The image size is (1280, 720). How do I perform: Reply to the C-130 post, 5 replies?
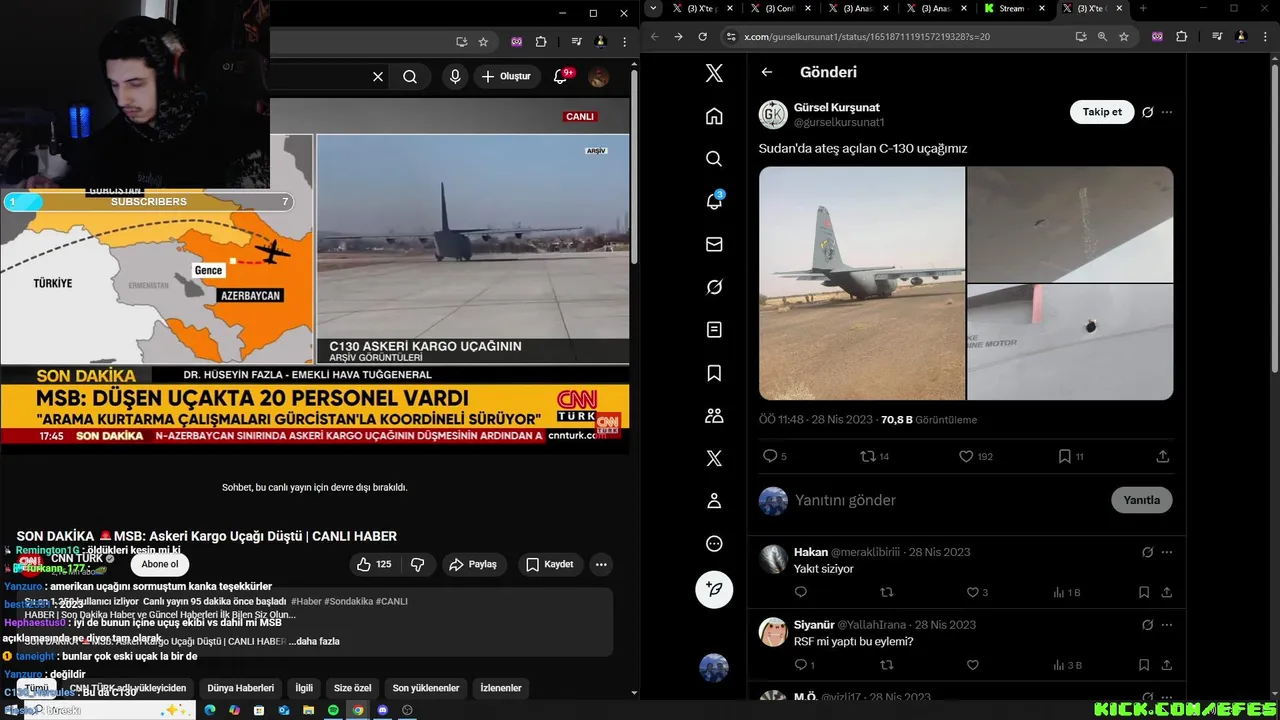click(775, 456)
